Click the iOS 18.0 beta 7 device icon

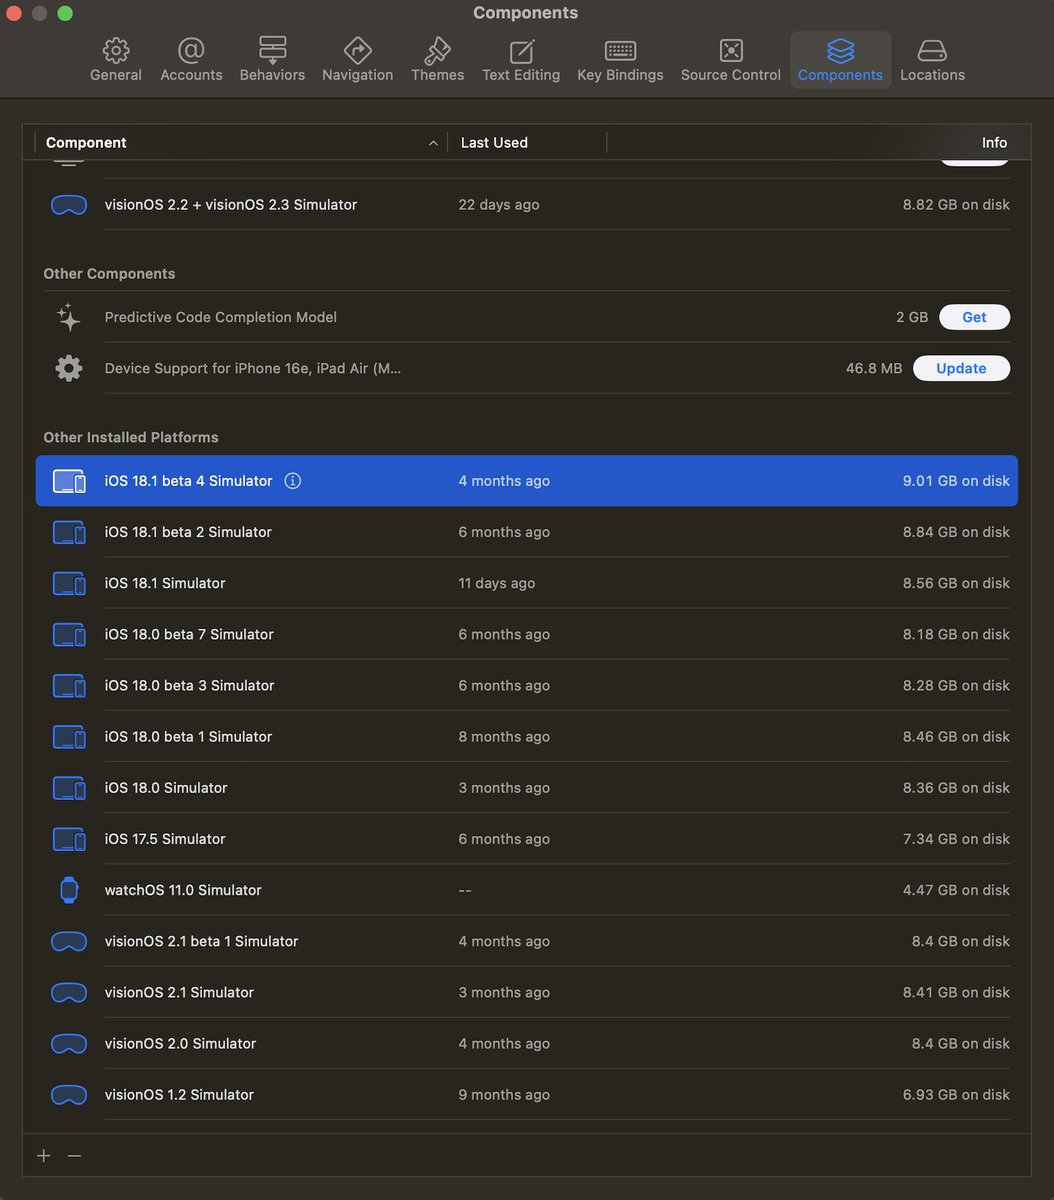point(69,634)
